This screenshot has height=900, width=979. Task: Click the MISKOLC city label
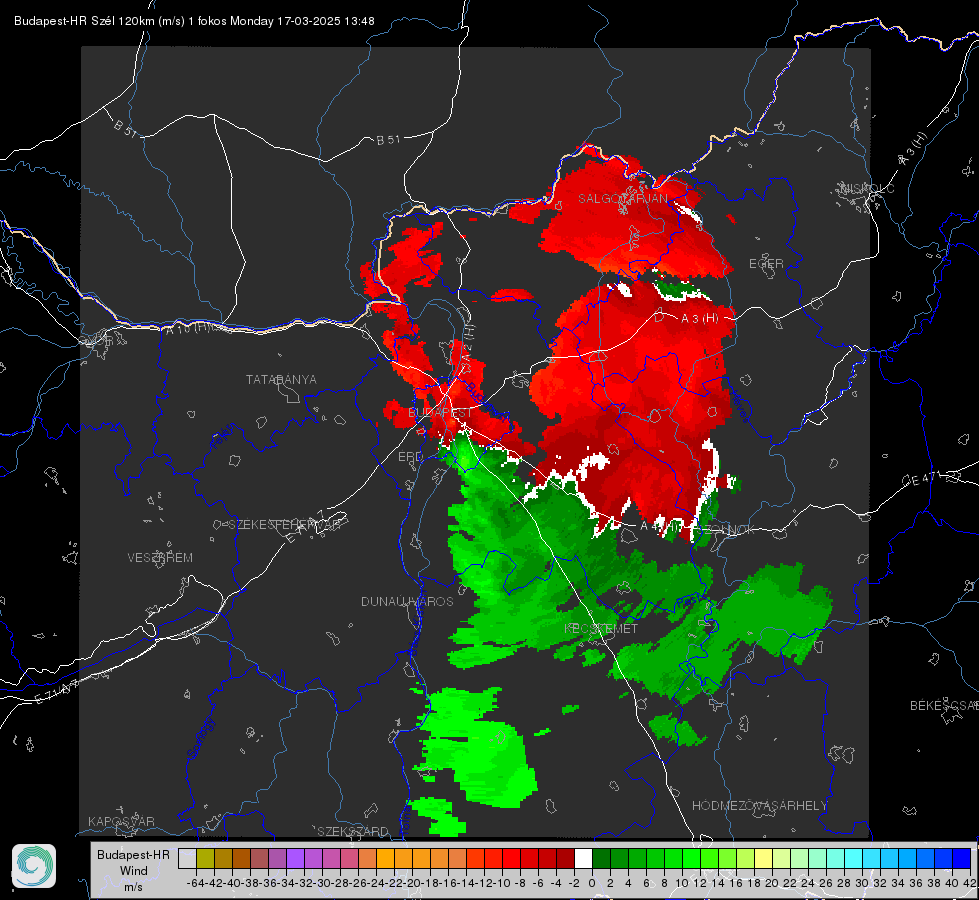click(867, 188)
